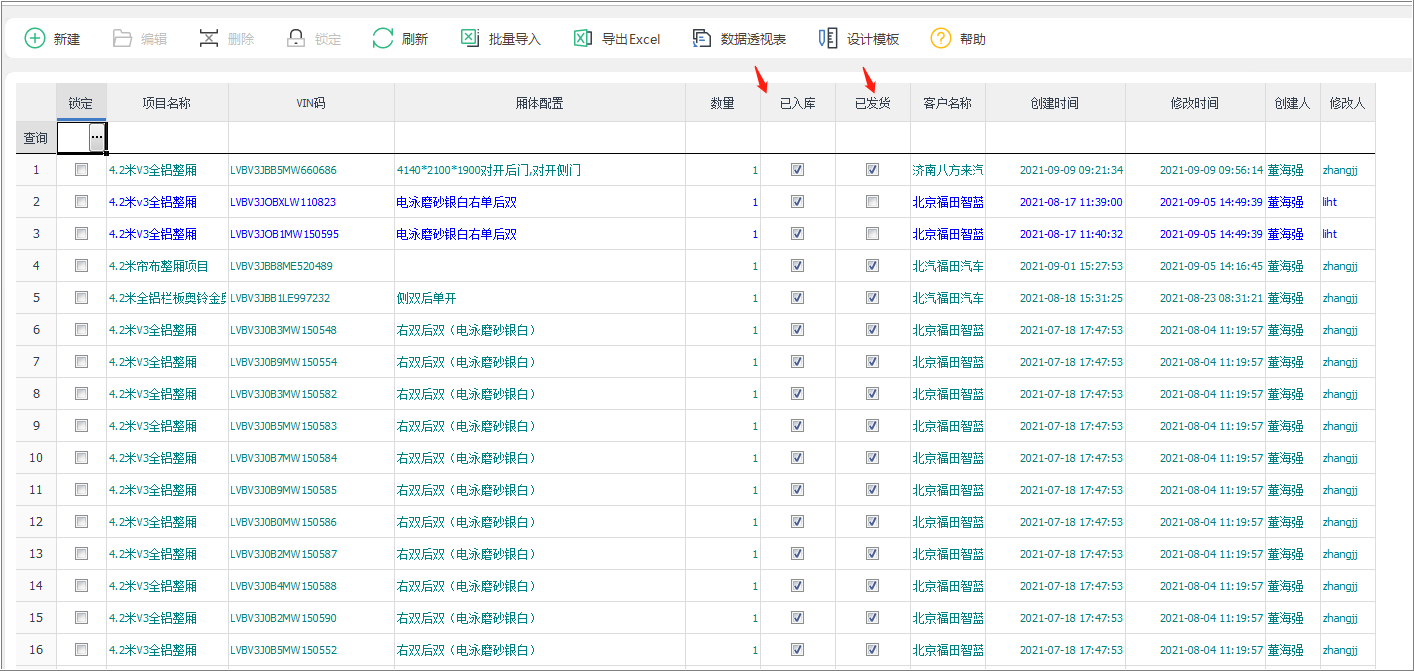Click the 新建 button label
This screenshot has width=1414, height=671.
(67, 39)
